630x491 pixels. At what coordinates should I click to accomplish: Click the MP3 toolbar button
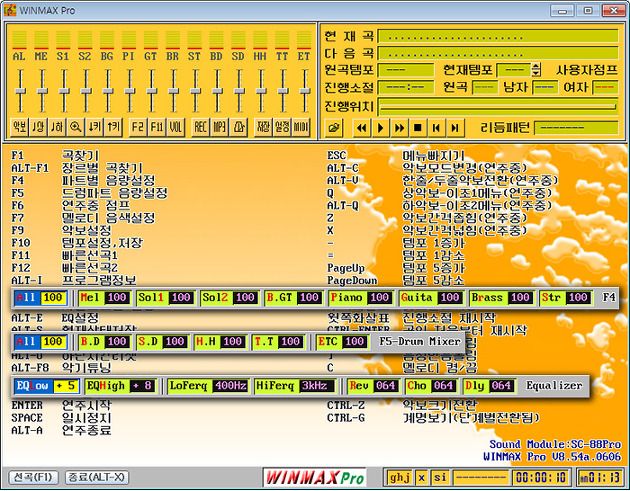pyautogui.click(x=219, y=127)
